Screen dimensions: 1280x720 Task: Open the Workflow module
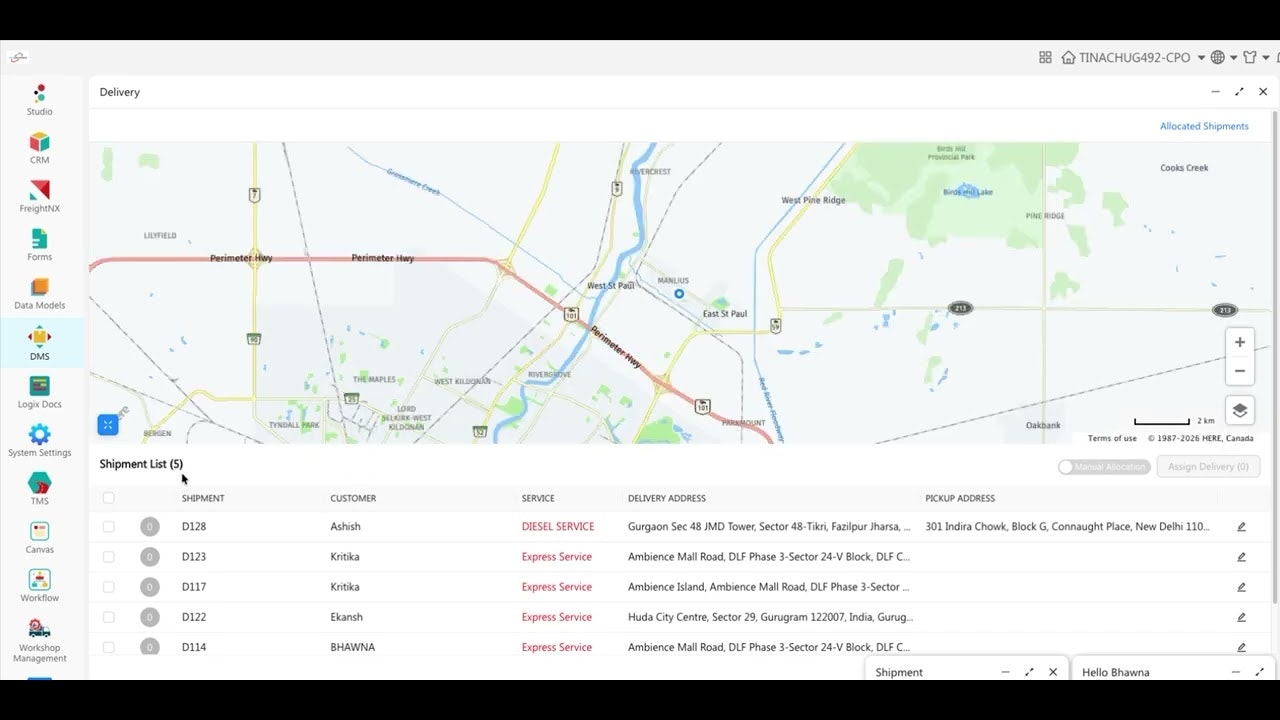pos(39,586)
